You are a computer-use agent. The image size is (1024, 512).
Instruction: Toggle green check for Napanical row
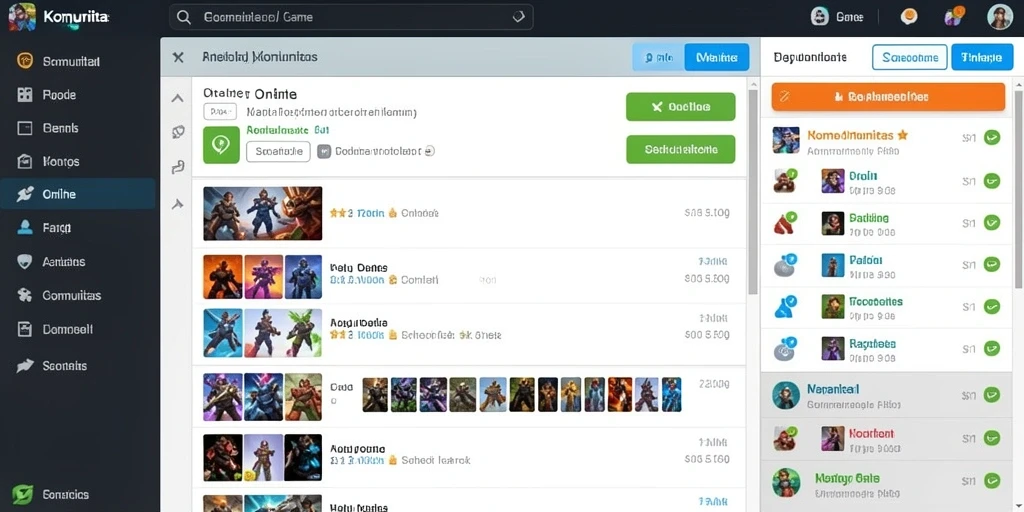(992, 395)
